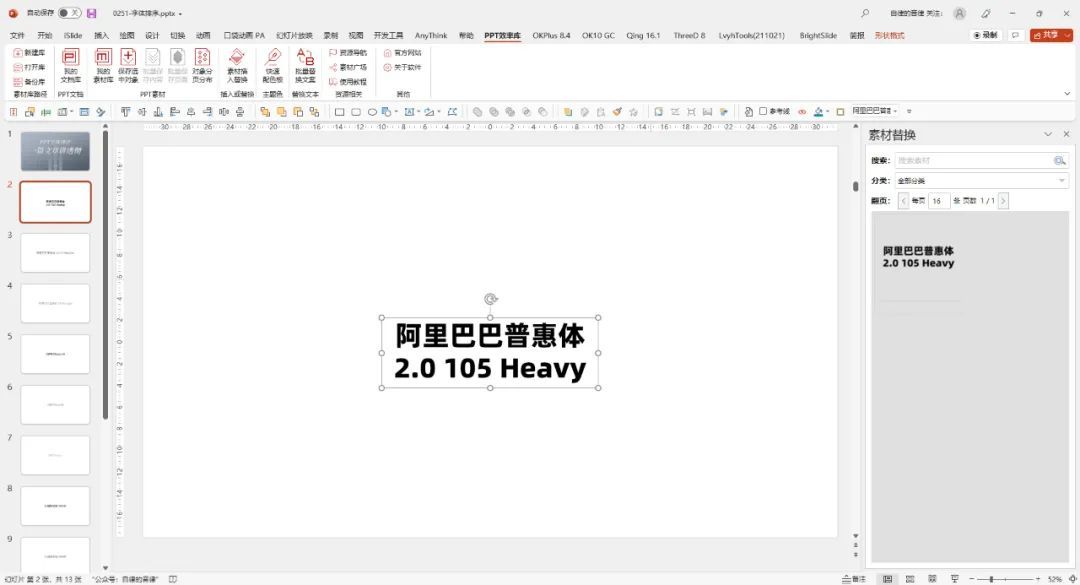Switch to normal view icon in status bar

pos(888,579)
